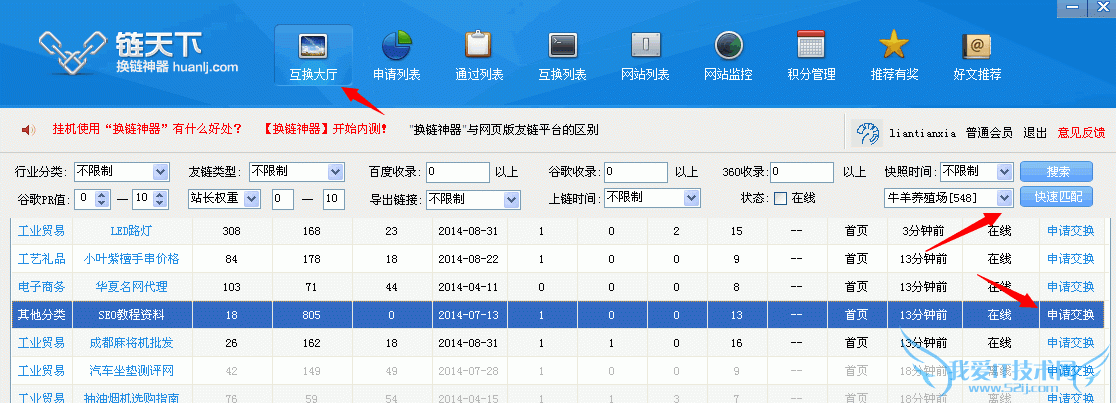Viewport: 1116px width, 403px height.
Task: Click the 3分钟前 time cell
Action: [x=923, y=231]
